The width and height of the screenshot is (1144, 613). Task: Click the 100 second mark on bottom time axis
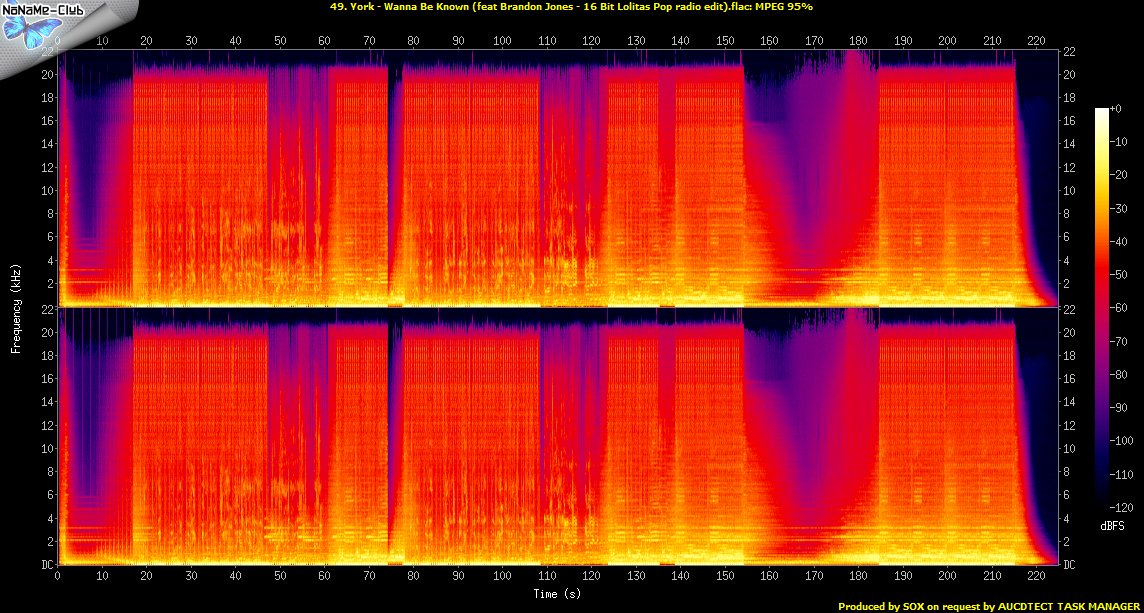502,578
